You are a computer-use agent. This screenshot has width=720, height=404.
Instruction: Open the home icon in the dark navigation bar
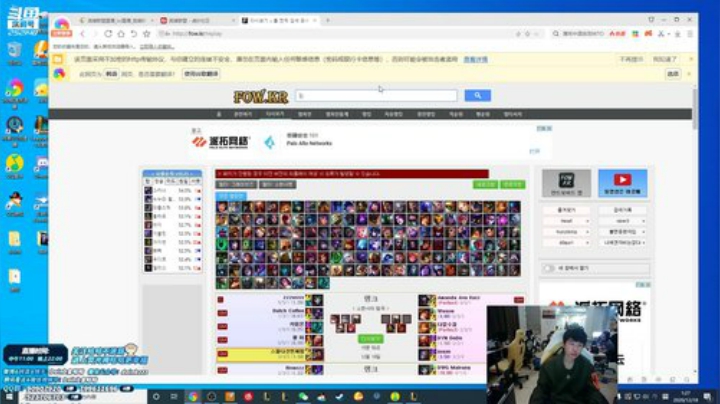click(219, 114)
